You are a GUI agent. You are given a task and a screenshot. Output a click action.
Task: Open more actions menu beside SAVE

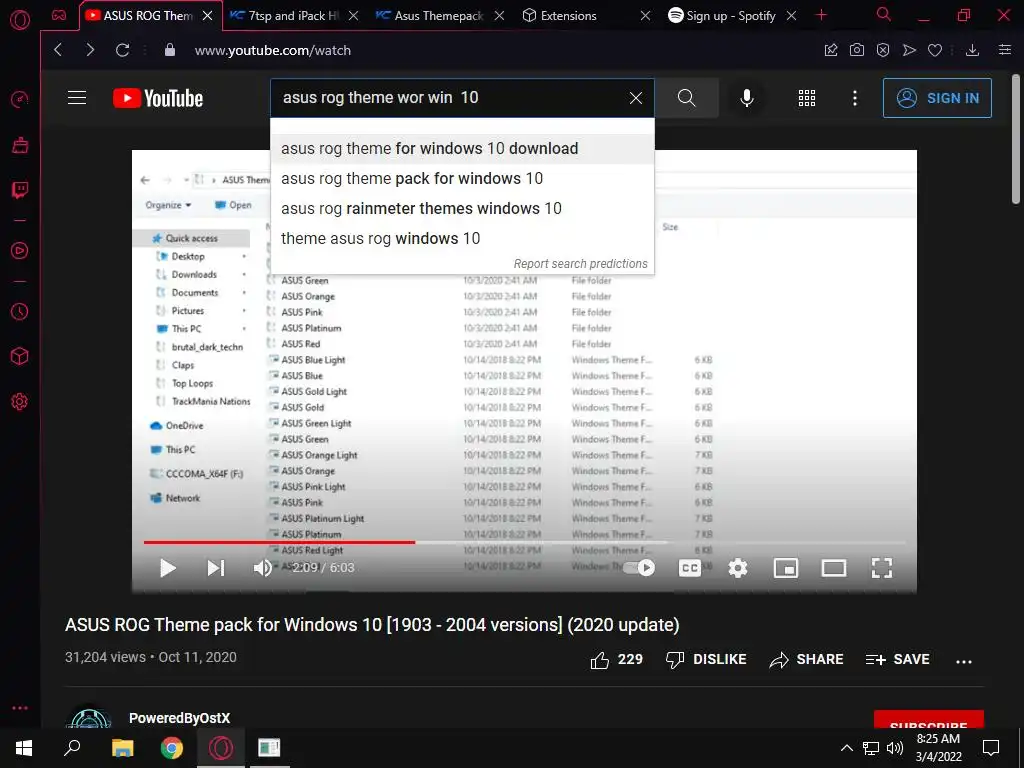point(964,661)
